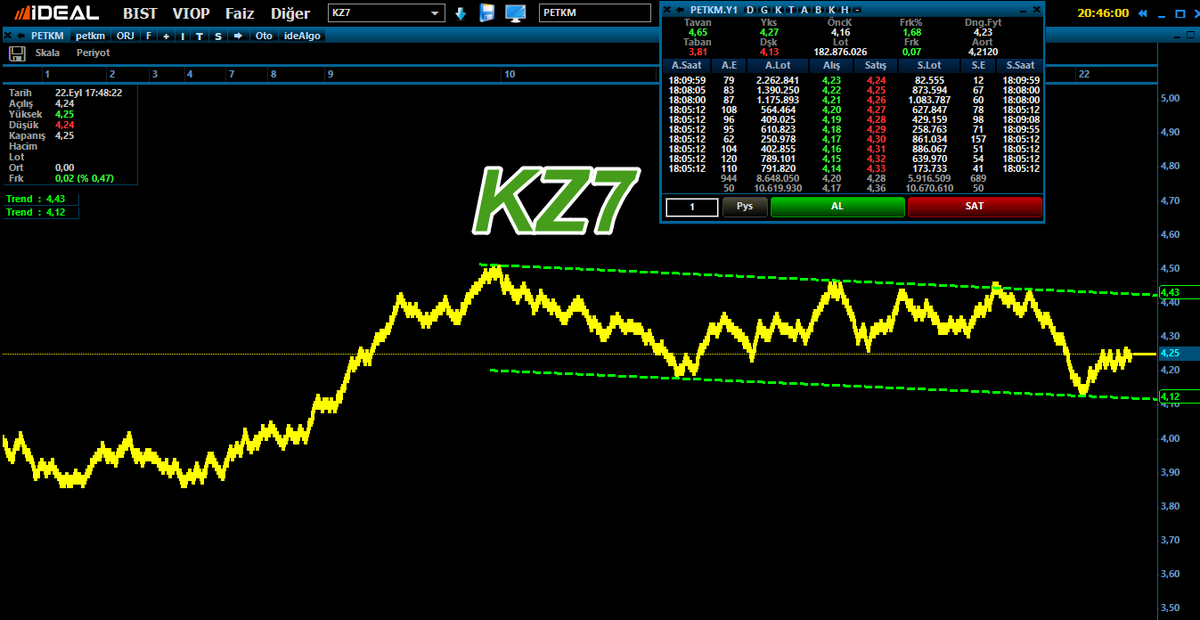
Task: Click the 20:46:00 clock
Action: (1104, 13)
